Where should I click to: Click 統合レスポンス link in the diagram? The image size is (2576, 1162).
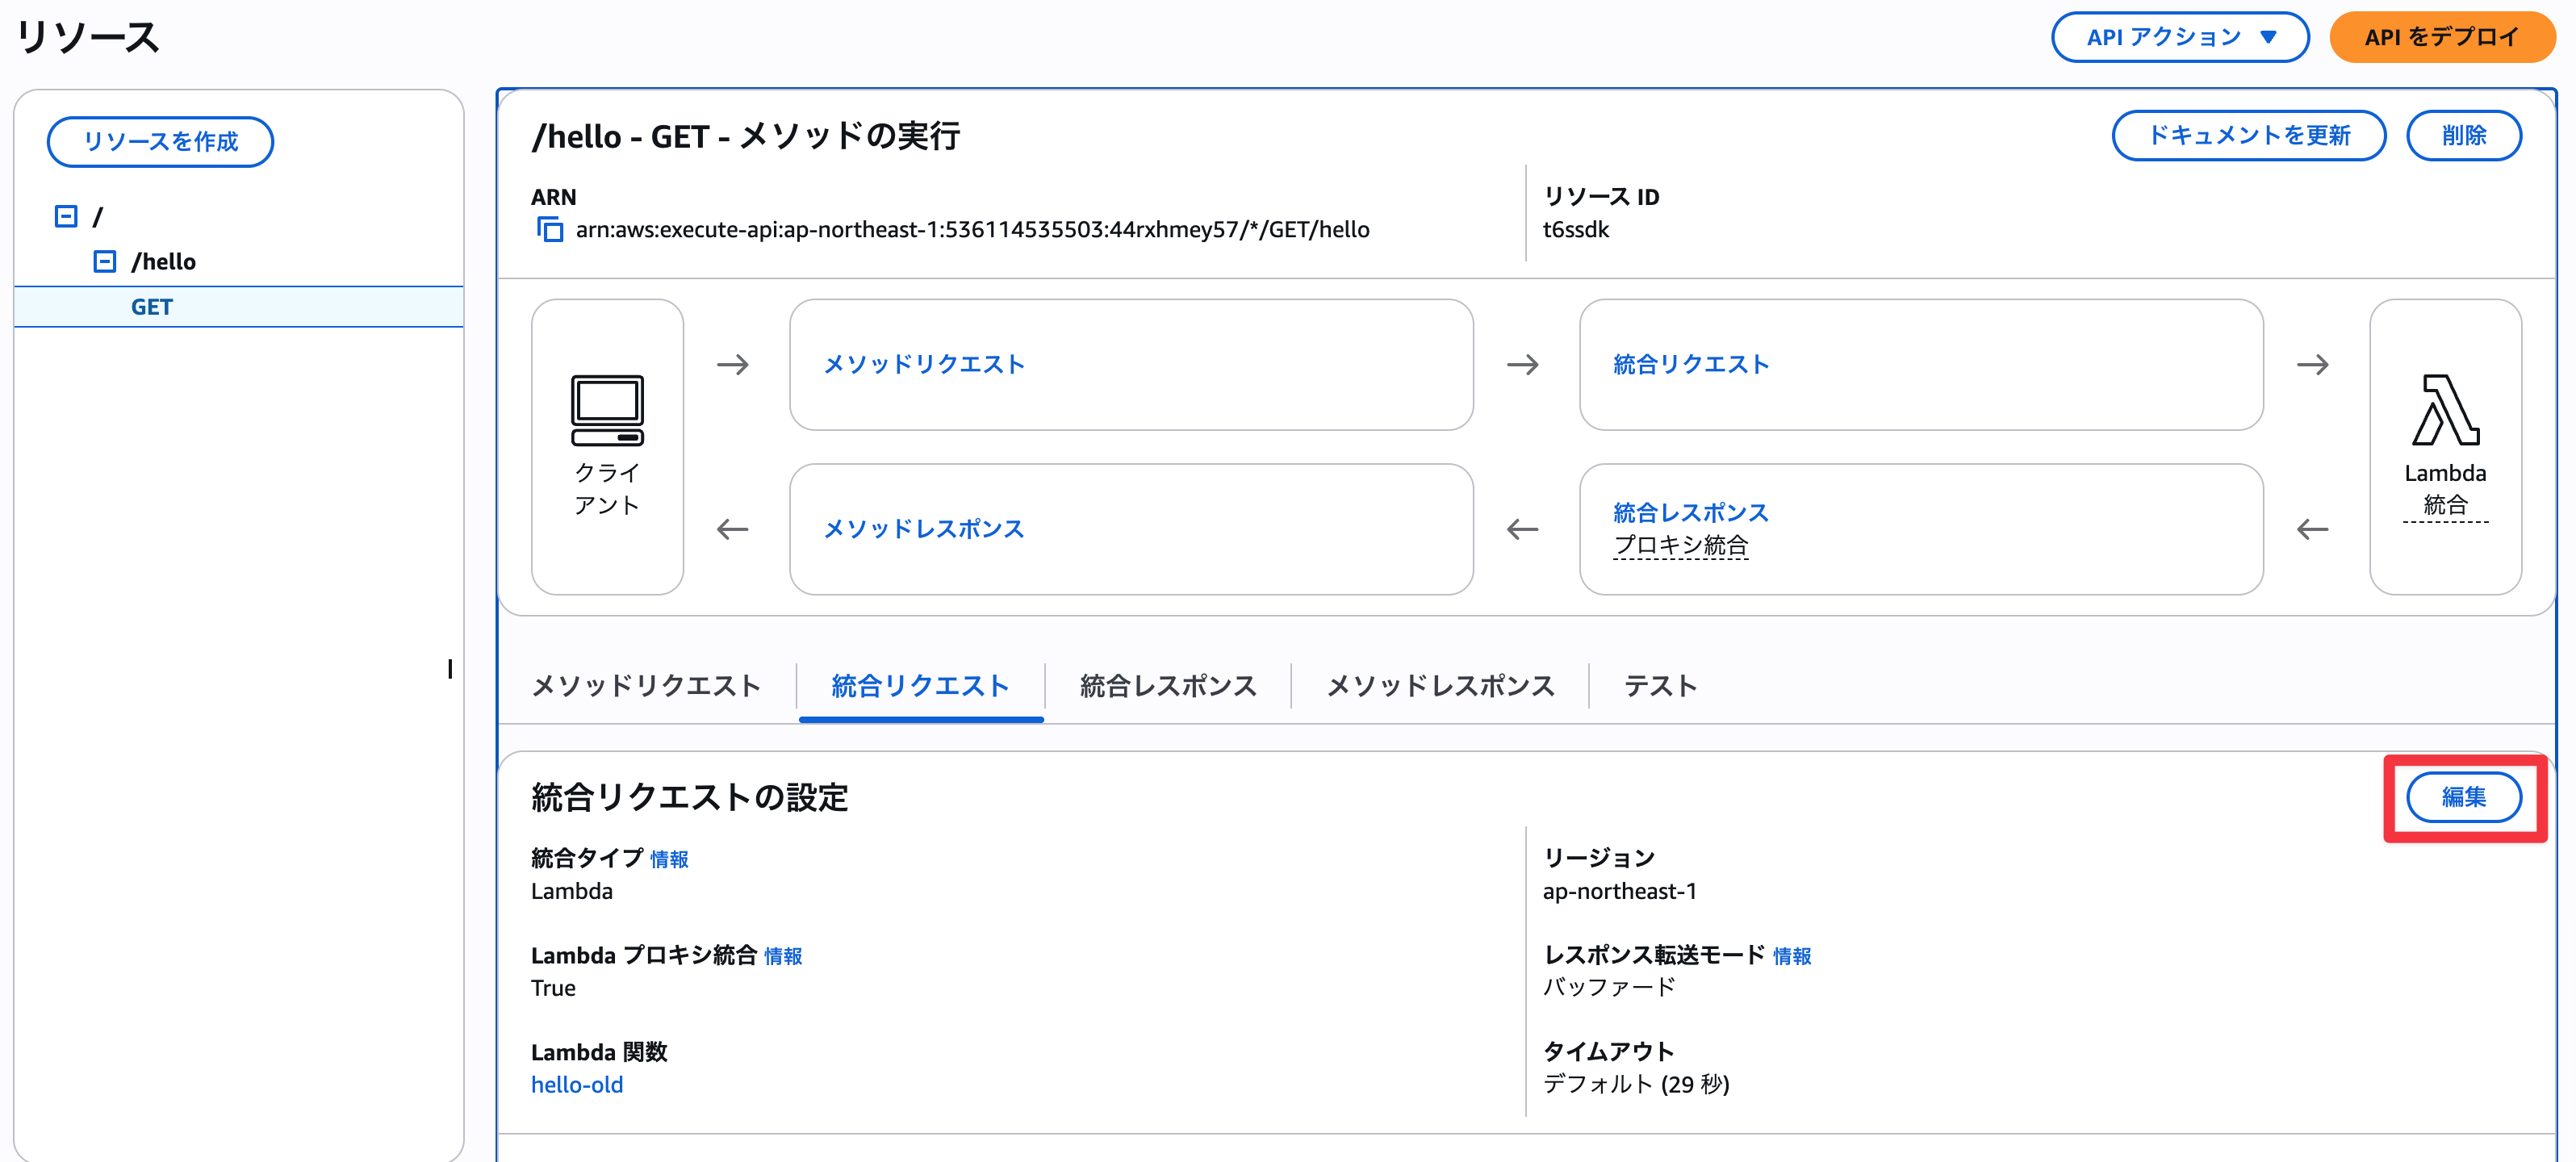tap(1691, 513)
